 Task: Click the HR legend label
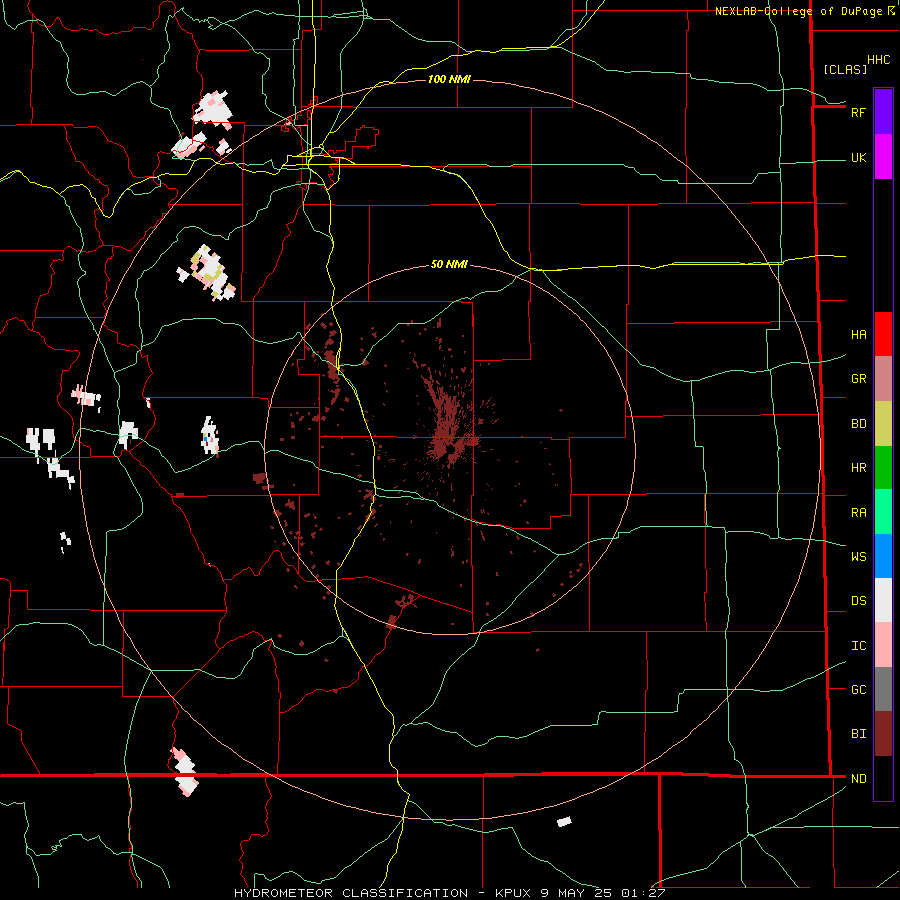[x=858, y=468]
